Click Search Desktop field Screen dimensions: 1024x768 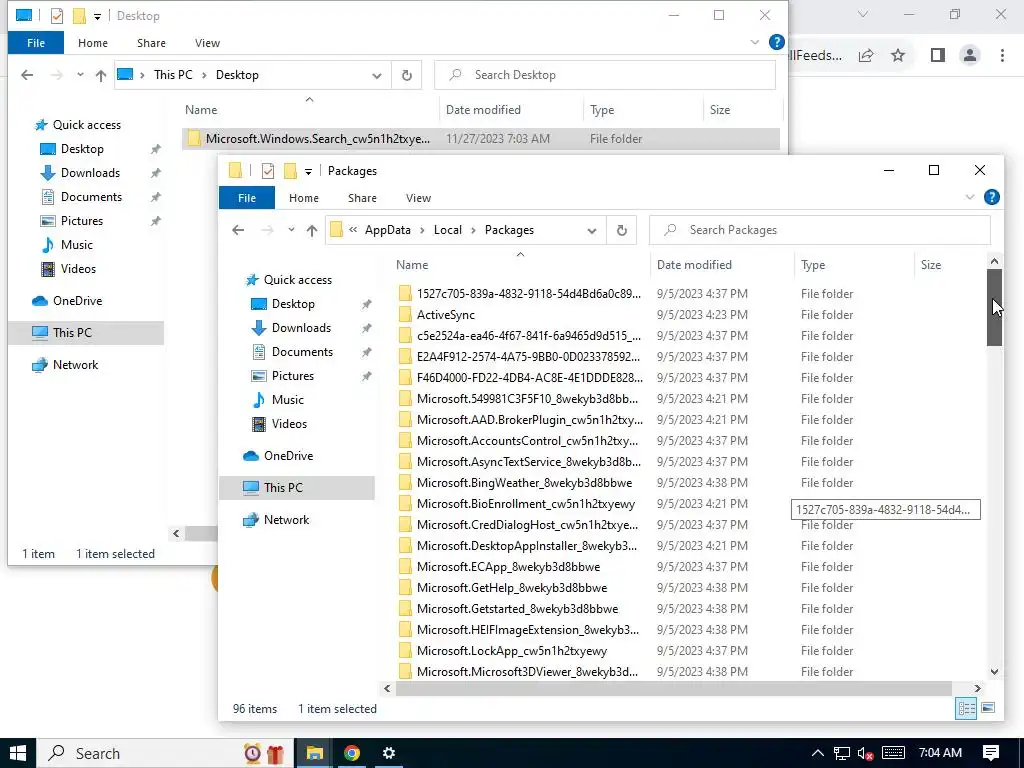coord(605,75)
